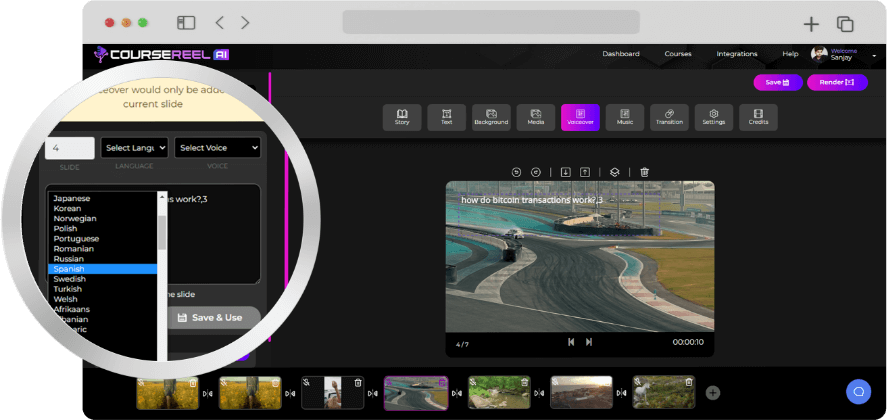Click the layers icon above the preview

tap(615, 172)
